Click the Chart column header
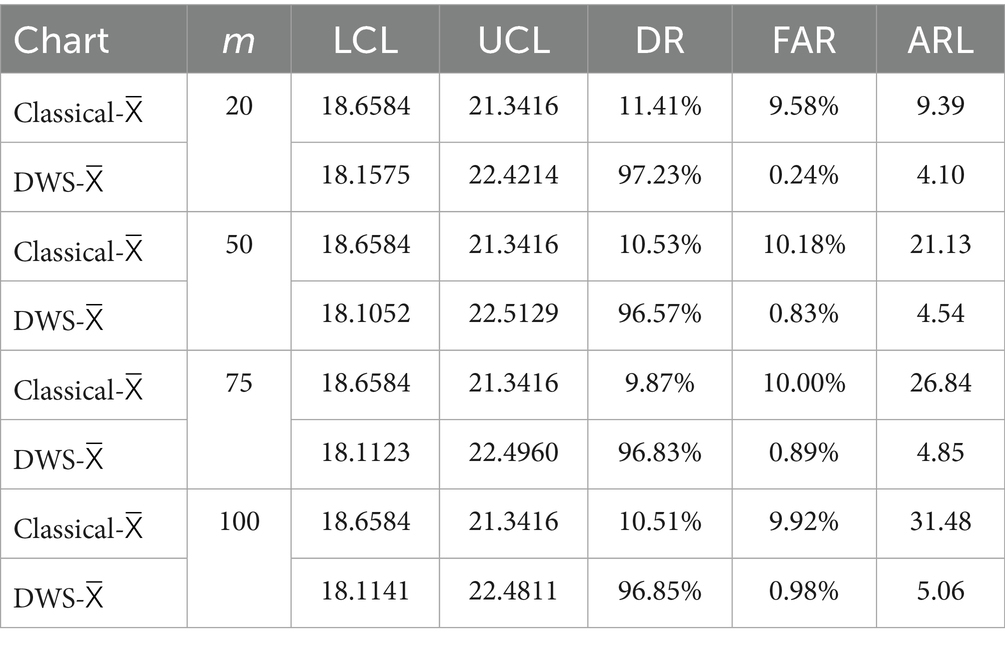The height and width of the screenshot is (646, 1005). coord(62,40)
